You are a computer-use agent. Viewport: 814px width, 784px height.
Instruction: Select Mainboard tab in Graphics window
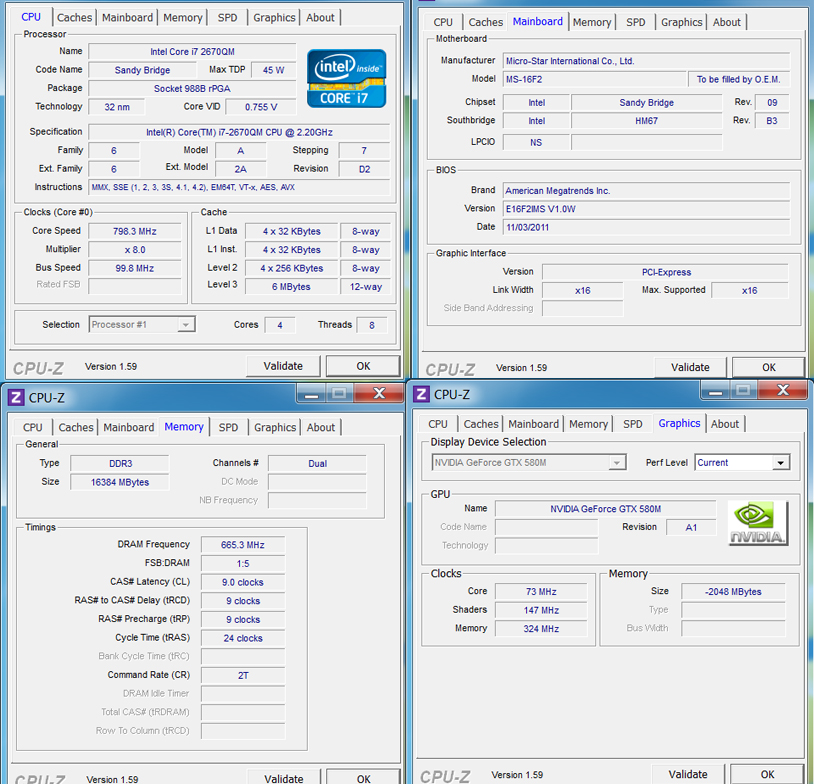tap(533, 424)
